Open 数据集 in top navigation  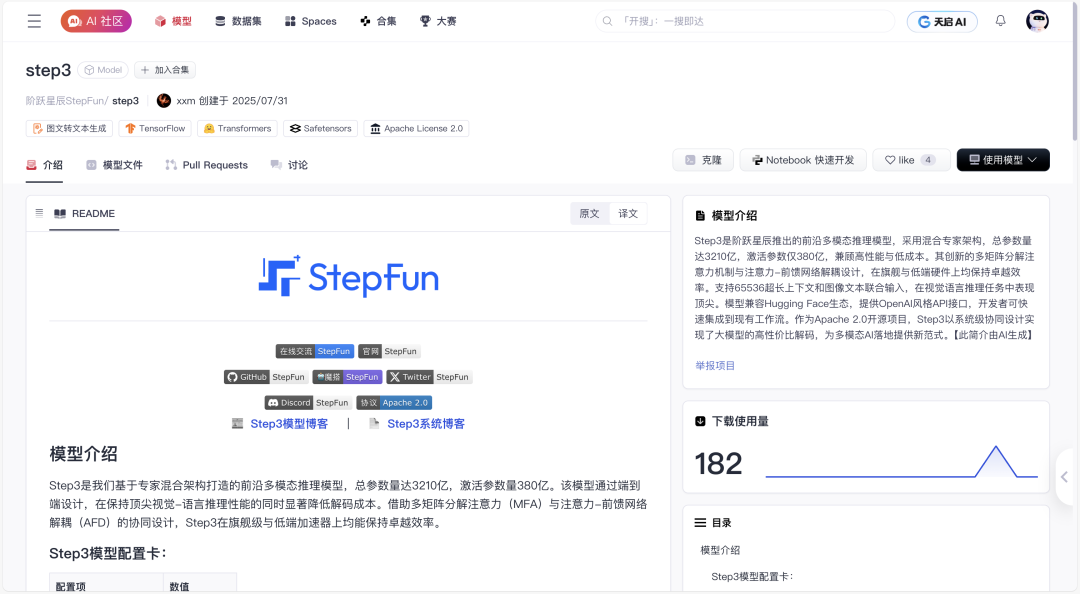point(238,21)
